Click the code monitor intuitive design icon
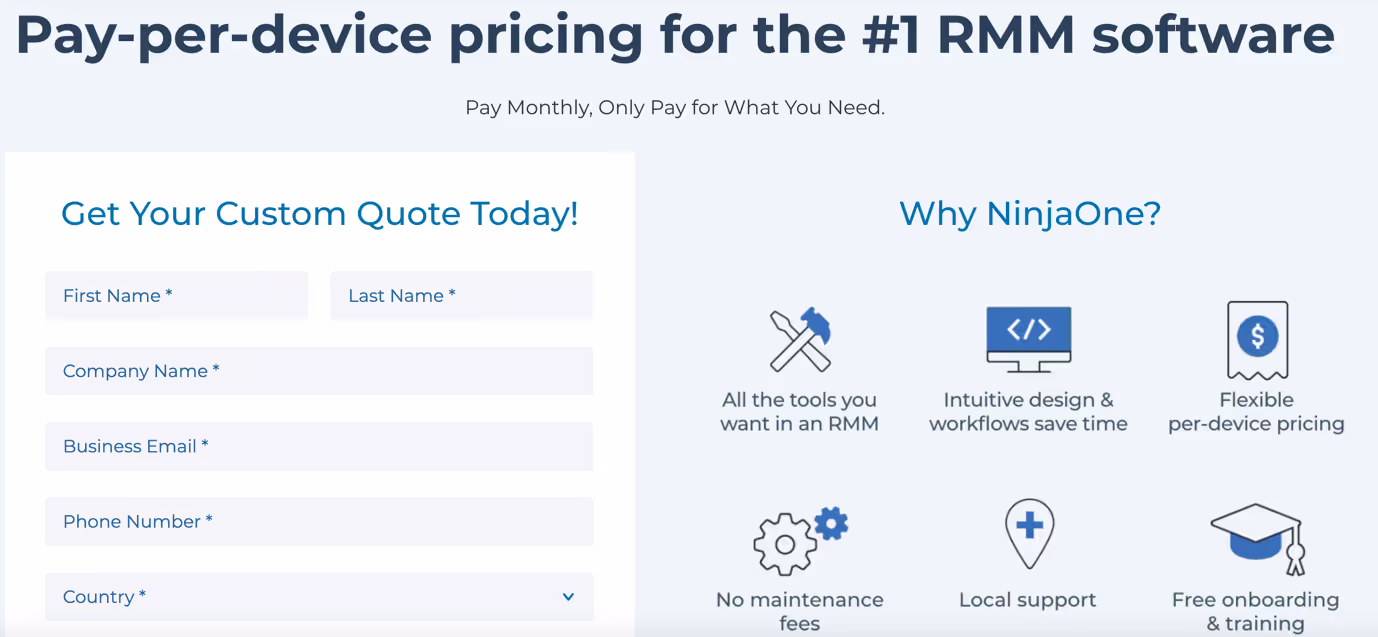This screenshot has height=637, width=1378. point(1028,340)
